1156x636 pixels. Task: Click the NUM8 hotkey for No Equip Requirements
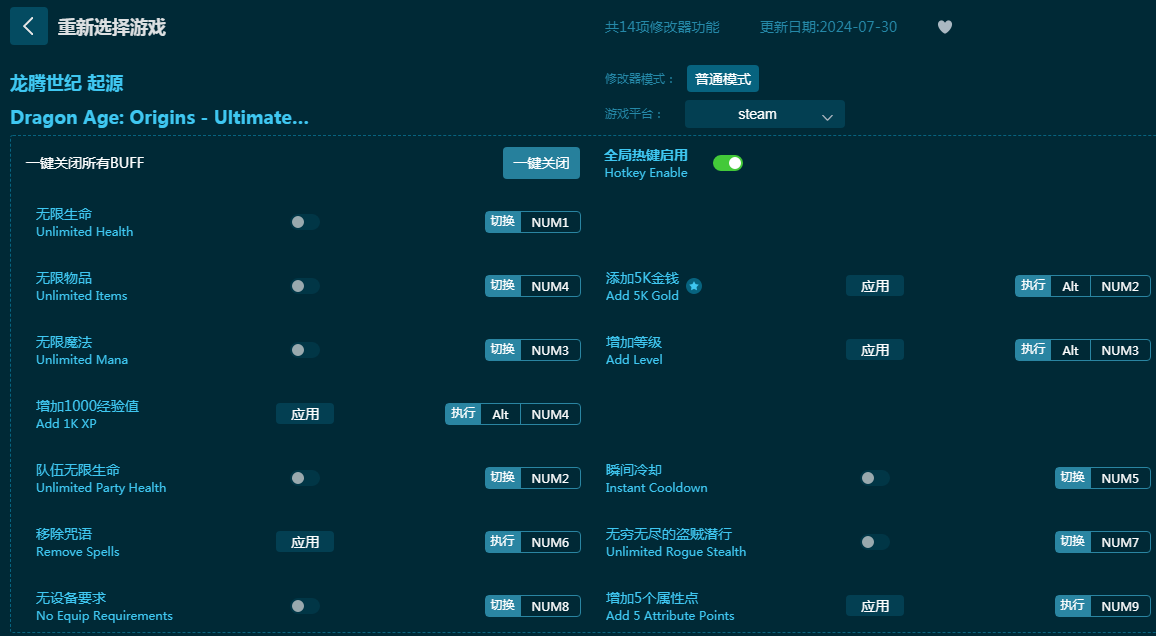pyautogui.click(x=532, y=606)
